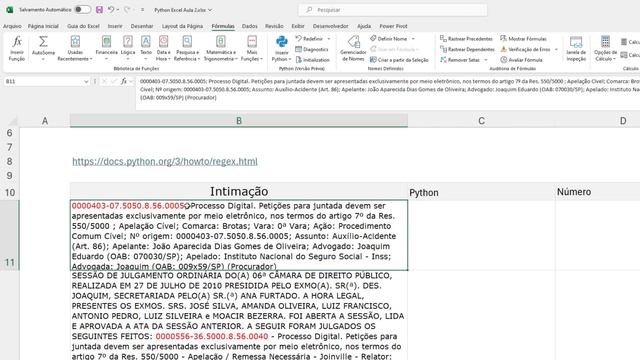
Task: Open Pesquisa e Referência functions
Action: tap(187, 48)
